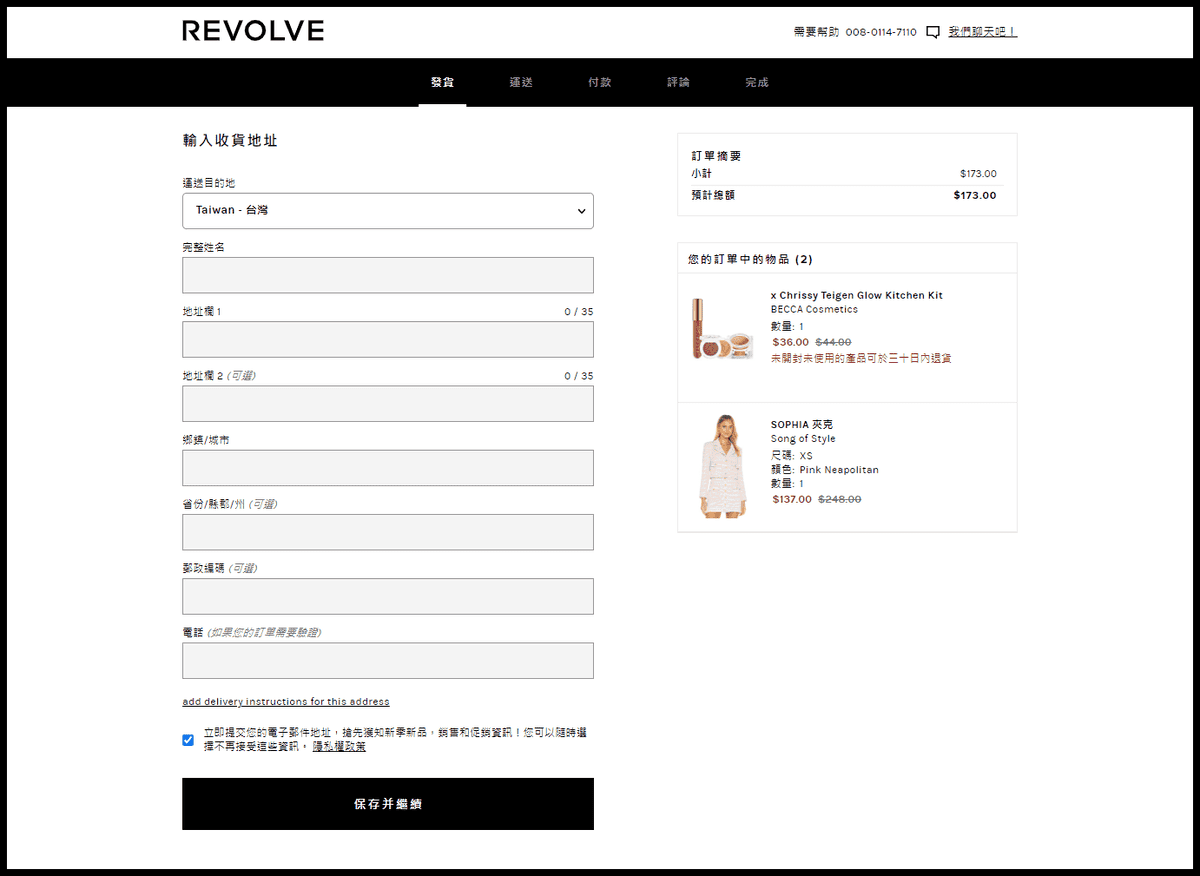
Task: Focus the 地址欄 1 address field
Action: pyautogui.click(x=388, y=339)
